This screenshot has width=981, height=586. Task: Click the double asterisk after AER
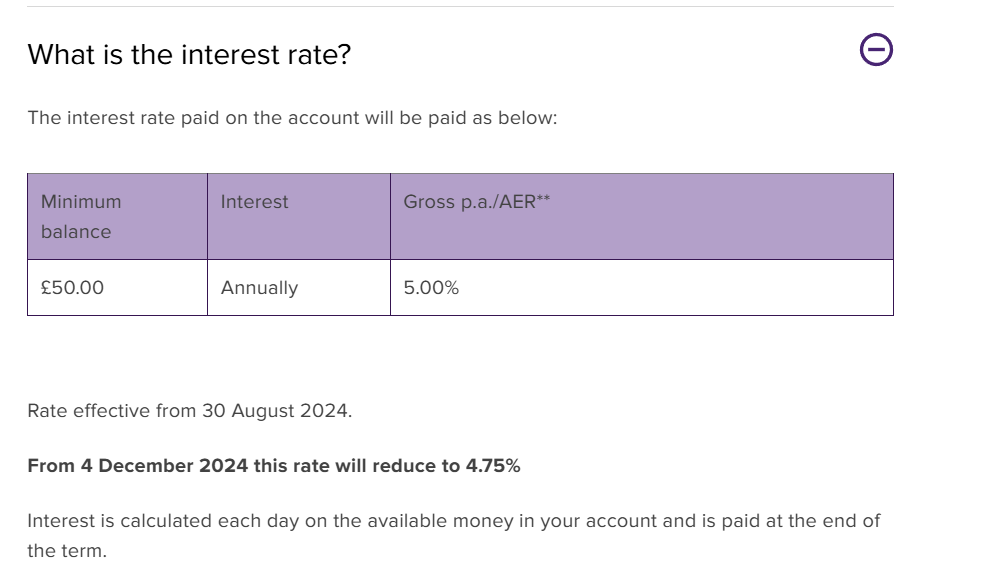(543, 198)
